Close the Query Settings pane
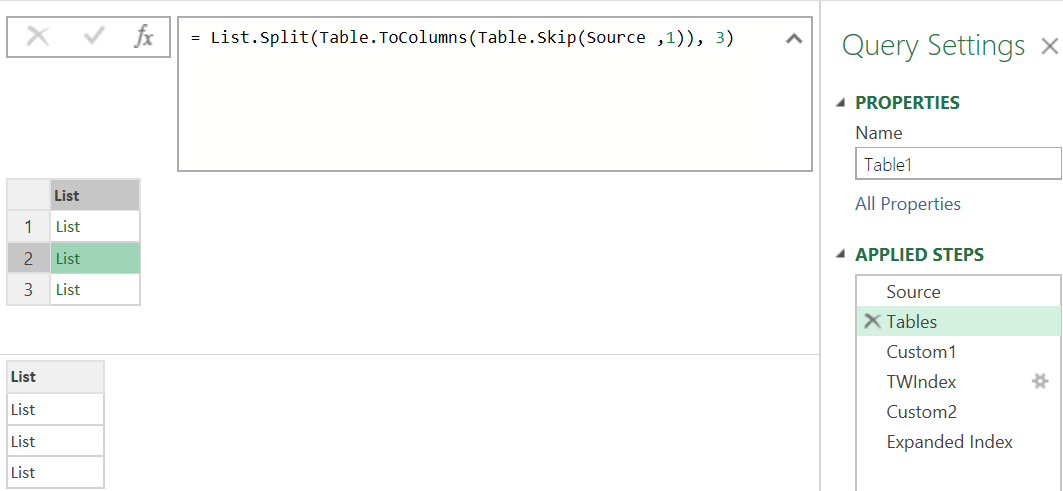The width and height of the screenshot is (1063, 491). 1049,46
